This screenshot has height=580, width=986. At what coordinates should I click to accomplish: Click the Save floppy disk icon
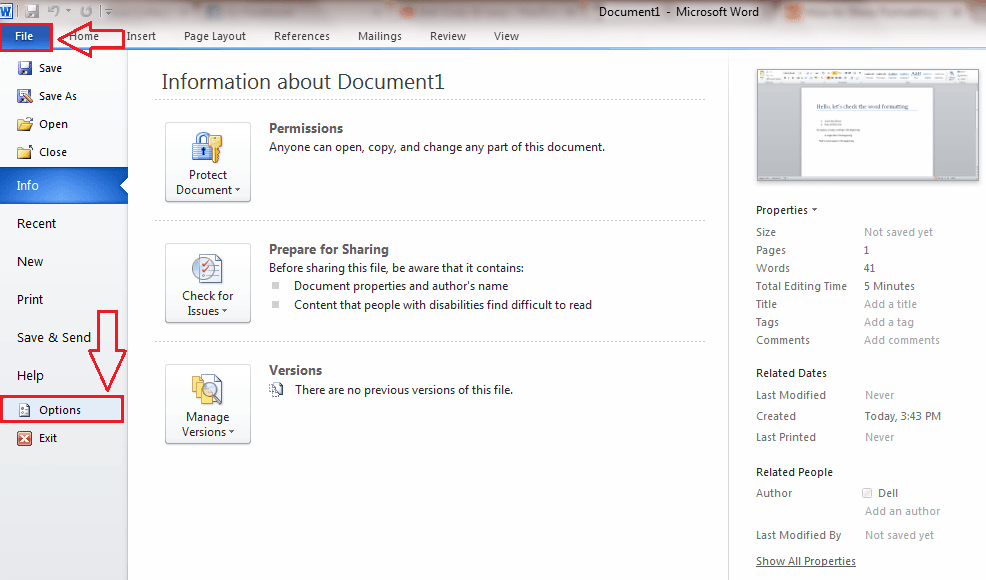[25, 68]
